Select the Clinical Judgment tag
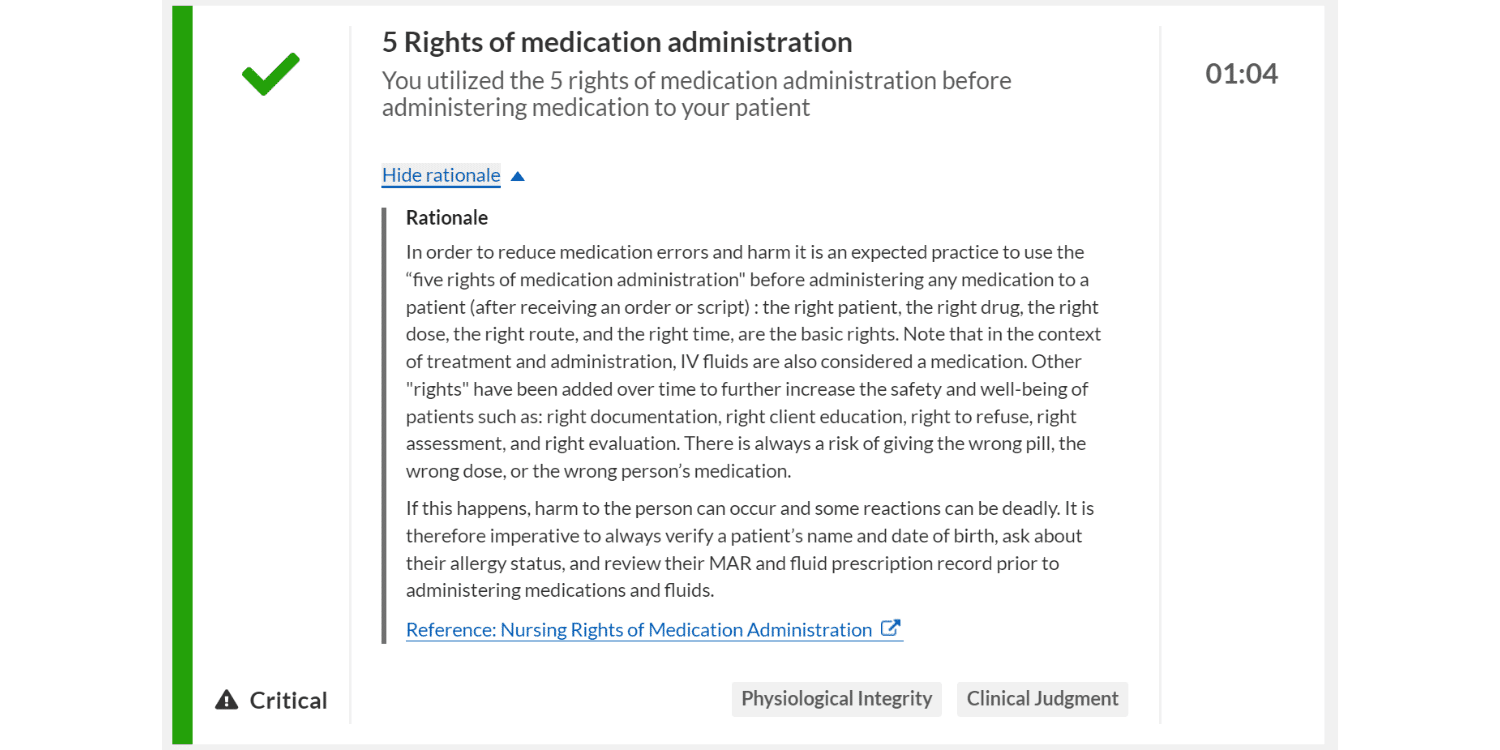The image size is (1500, 750). click(1042, 699)
